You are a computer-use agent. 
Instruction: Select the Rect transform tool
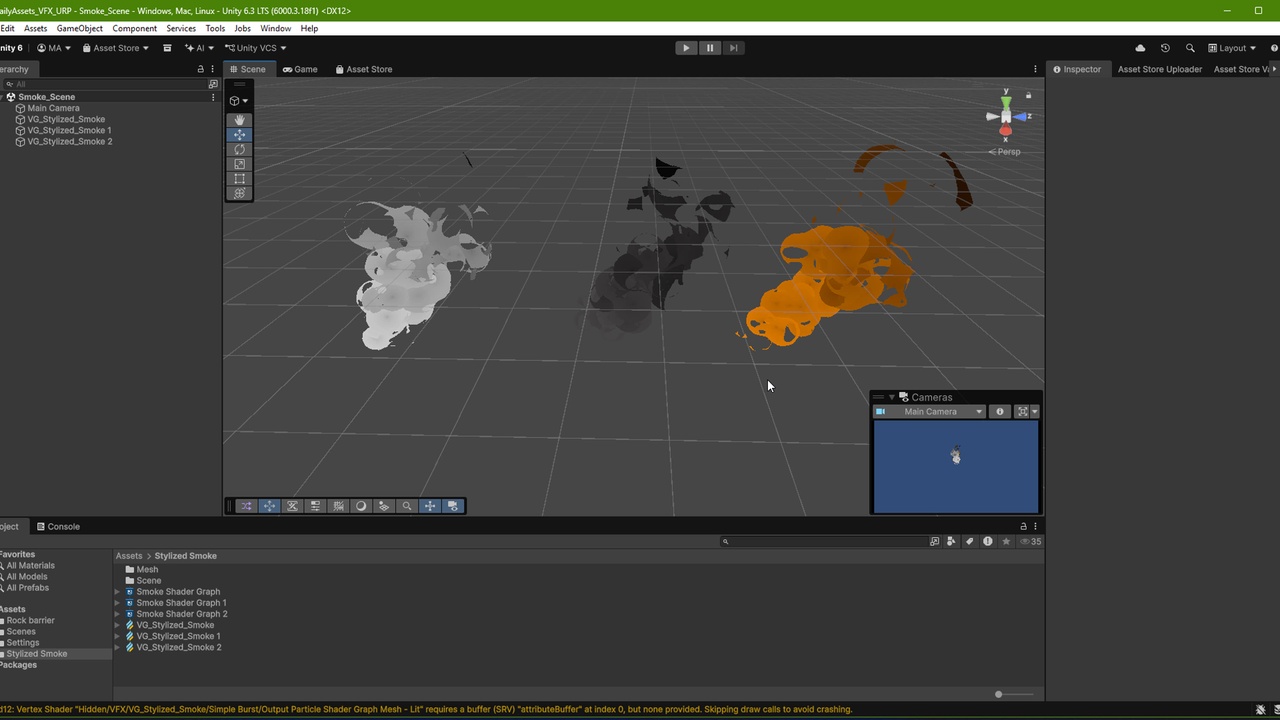(x=239, y=179)
